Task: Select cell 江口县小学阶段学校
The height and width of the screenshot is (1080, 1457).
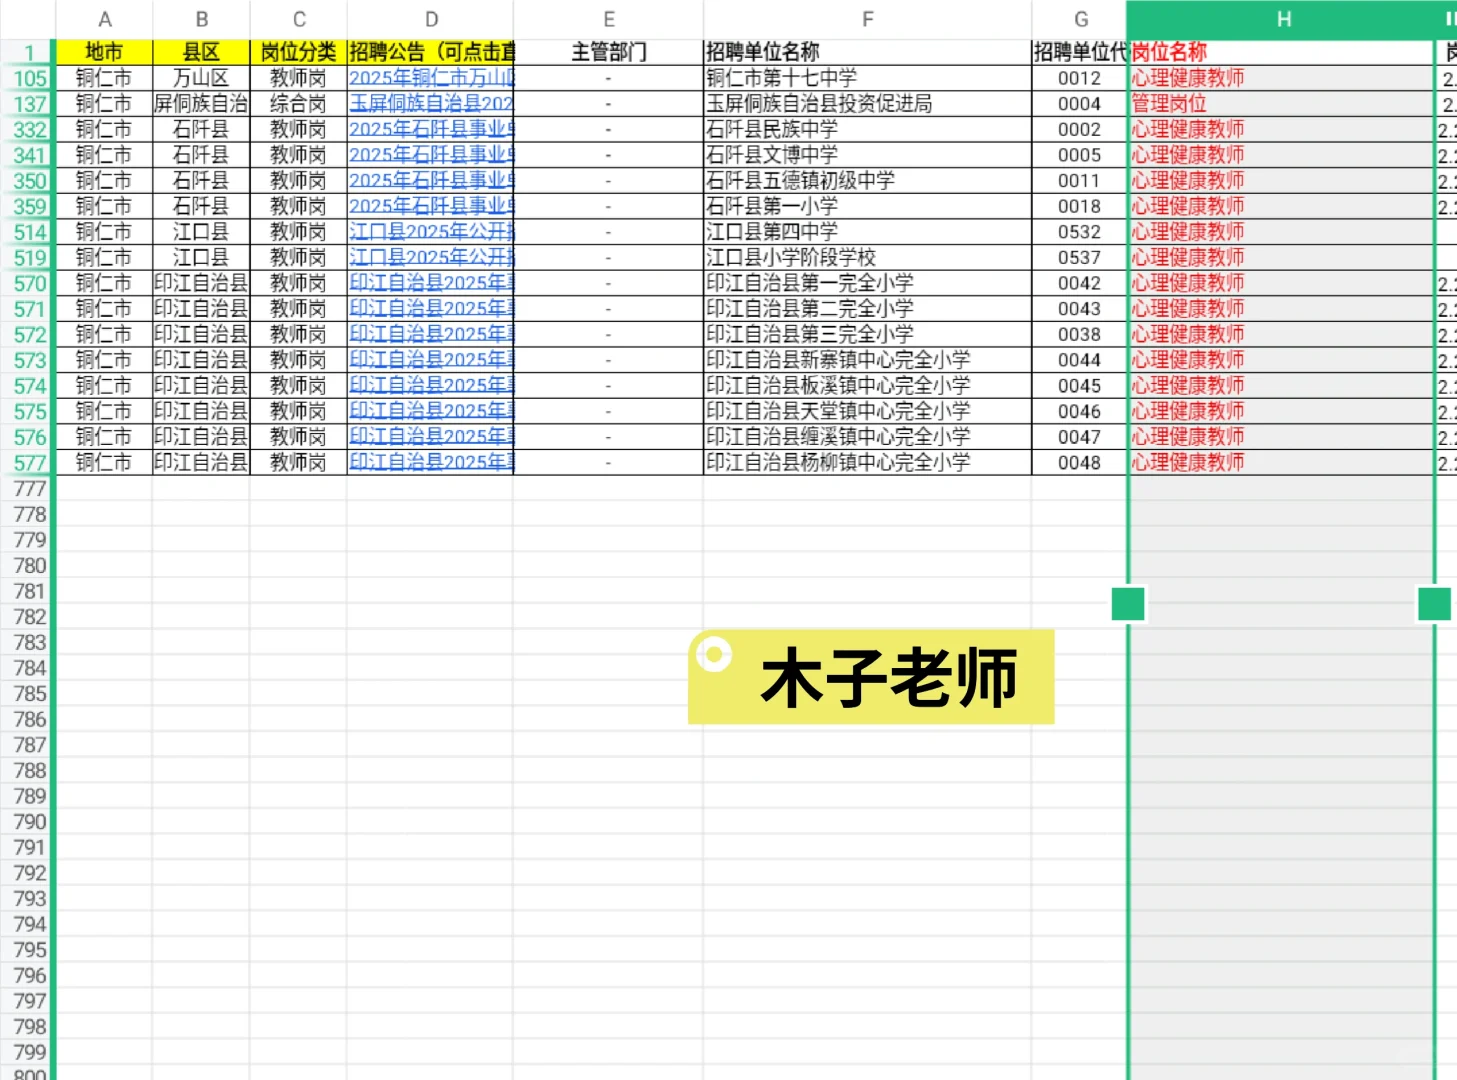Action: (867, 257)
